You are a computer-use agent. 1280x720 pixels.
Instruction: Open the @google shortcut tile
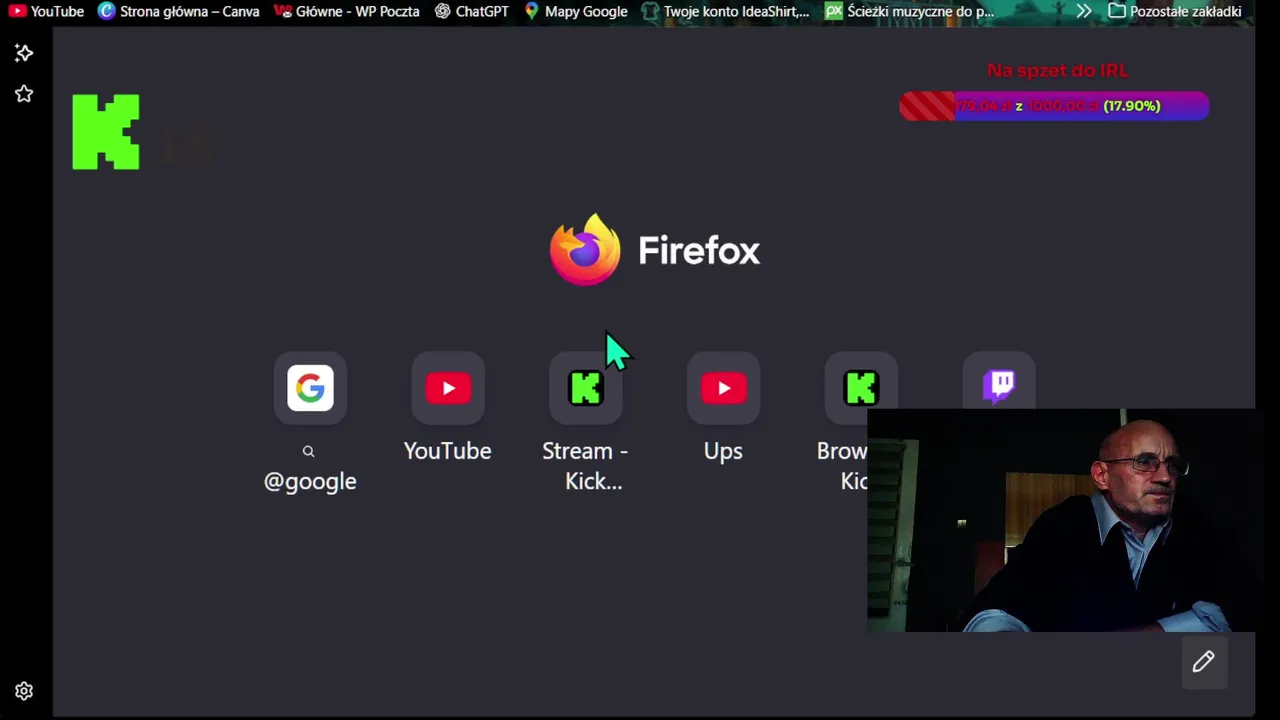click(310, 388)
